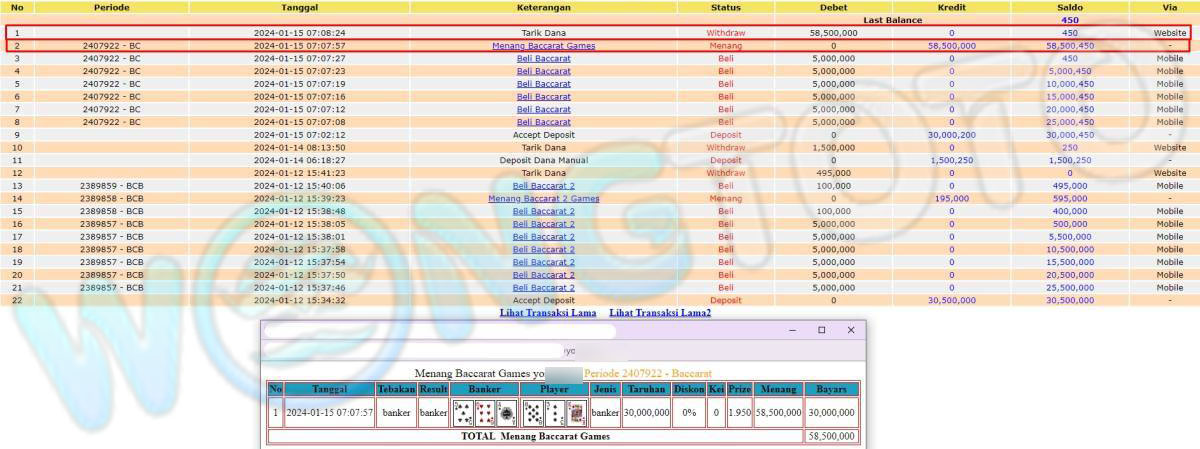Click the Player face card image
Viewport: 1200px width, 449px height.
tap(576, 411)
